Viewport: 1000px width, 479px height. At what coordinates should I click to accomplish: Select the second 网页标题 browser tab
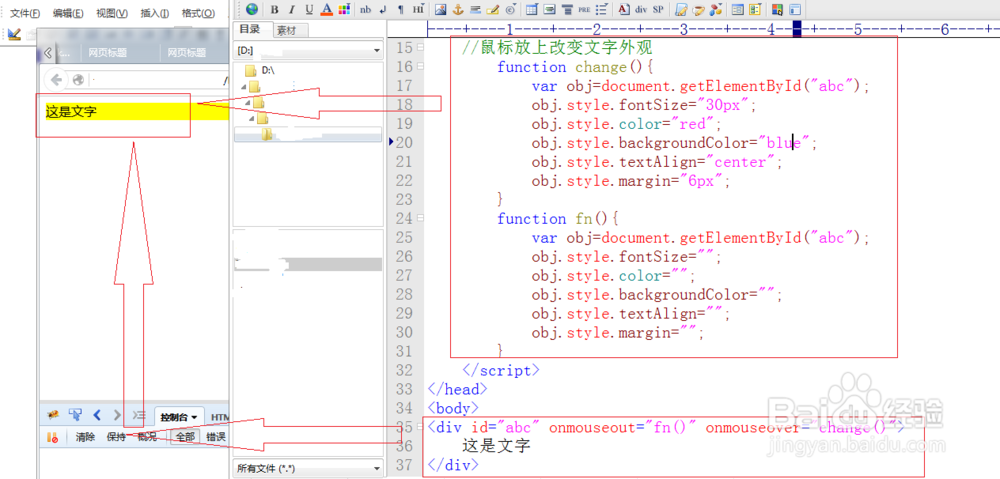187,53
